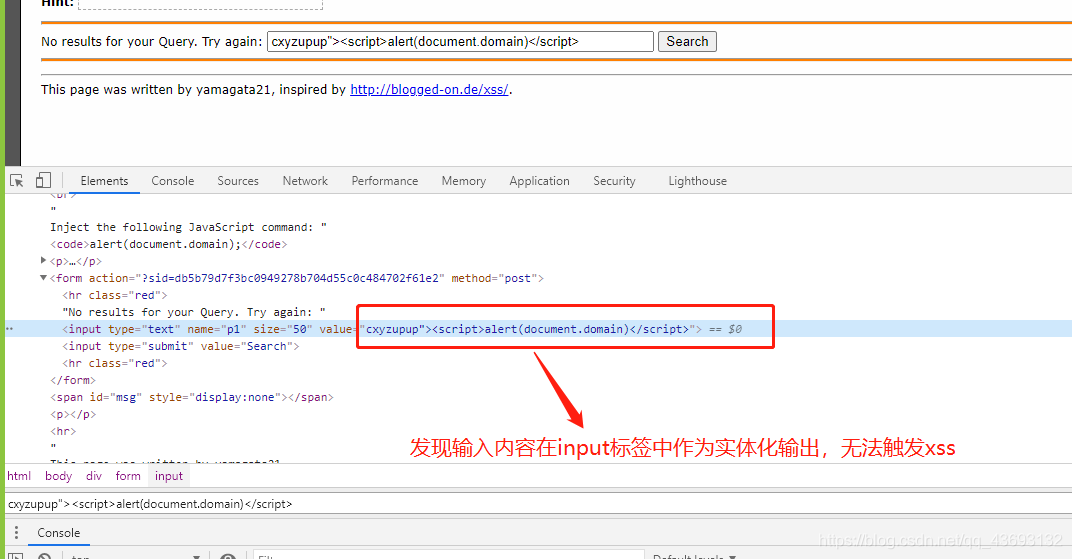Open the blogged-on.de/xss link

(x=429, y=90)
